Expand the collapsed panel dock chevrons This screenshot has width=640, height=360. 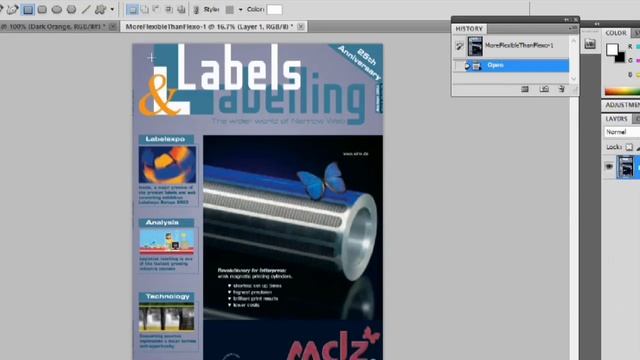coord(596,24)
